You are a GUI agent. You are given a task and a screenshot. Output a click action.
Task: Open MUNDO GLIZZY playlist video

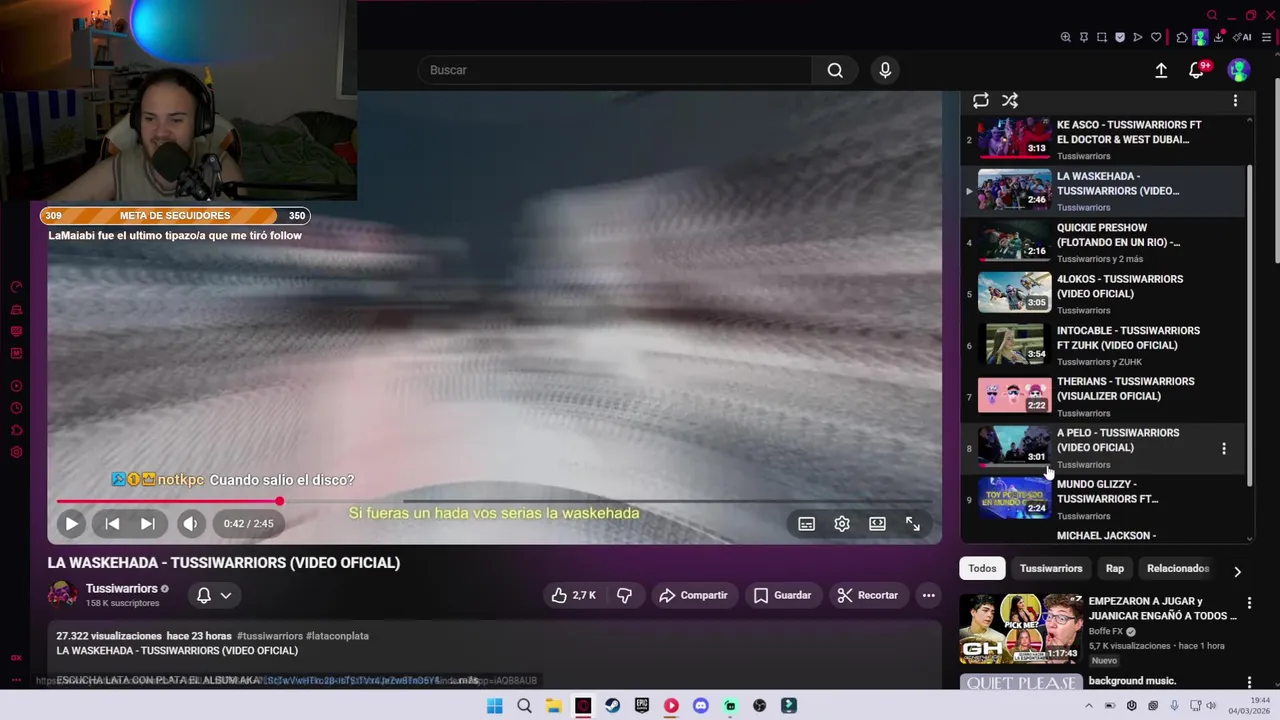coord(1104,499)
